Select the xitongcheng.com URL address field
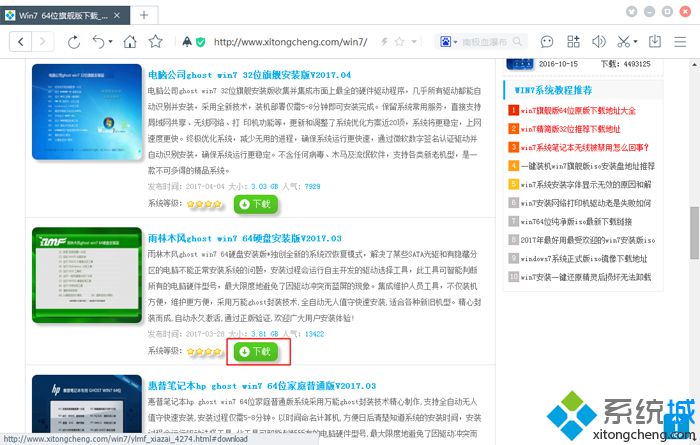The width and height of the screenshot is (700, 445). point(291,42)
